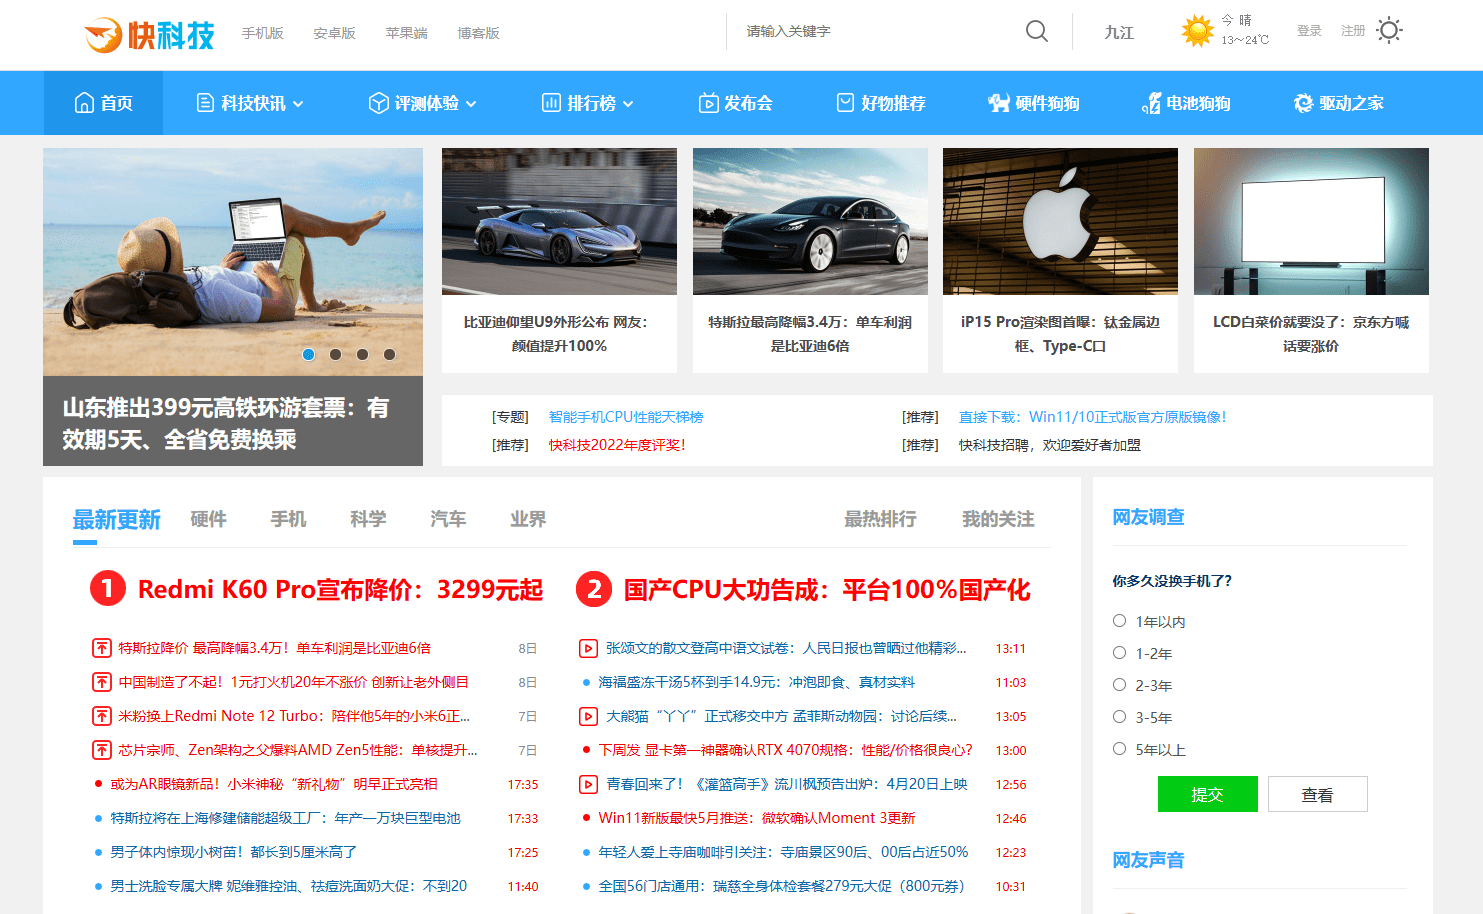The height and width of the screenshot is (914, 1483).
Task: Expand the 排行榜 dropdown arrow
Action: [x=628, y=104]
